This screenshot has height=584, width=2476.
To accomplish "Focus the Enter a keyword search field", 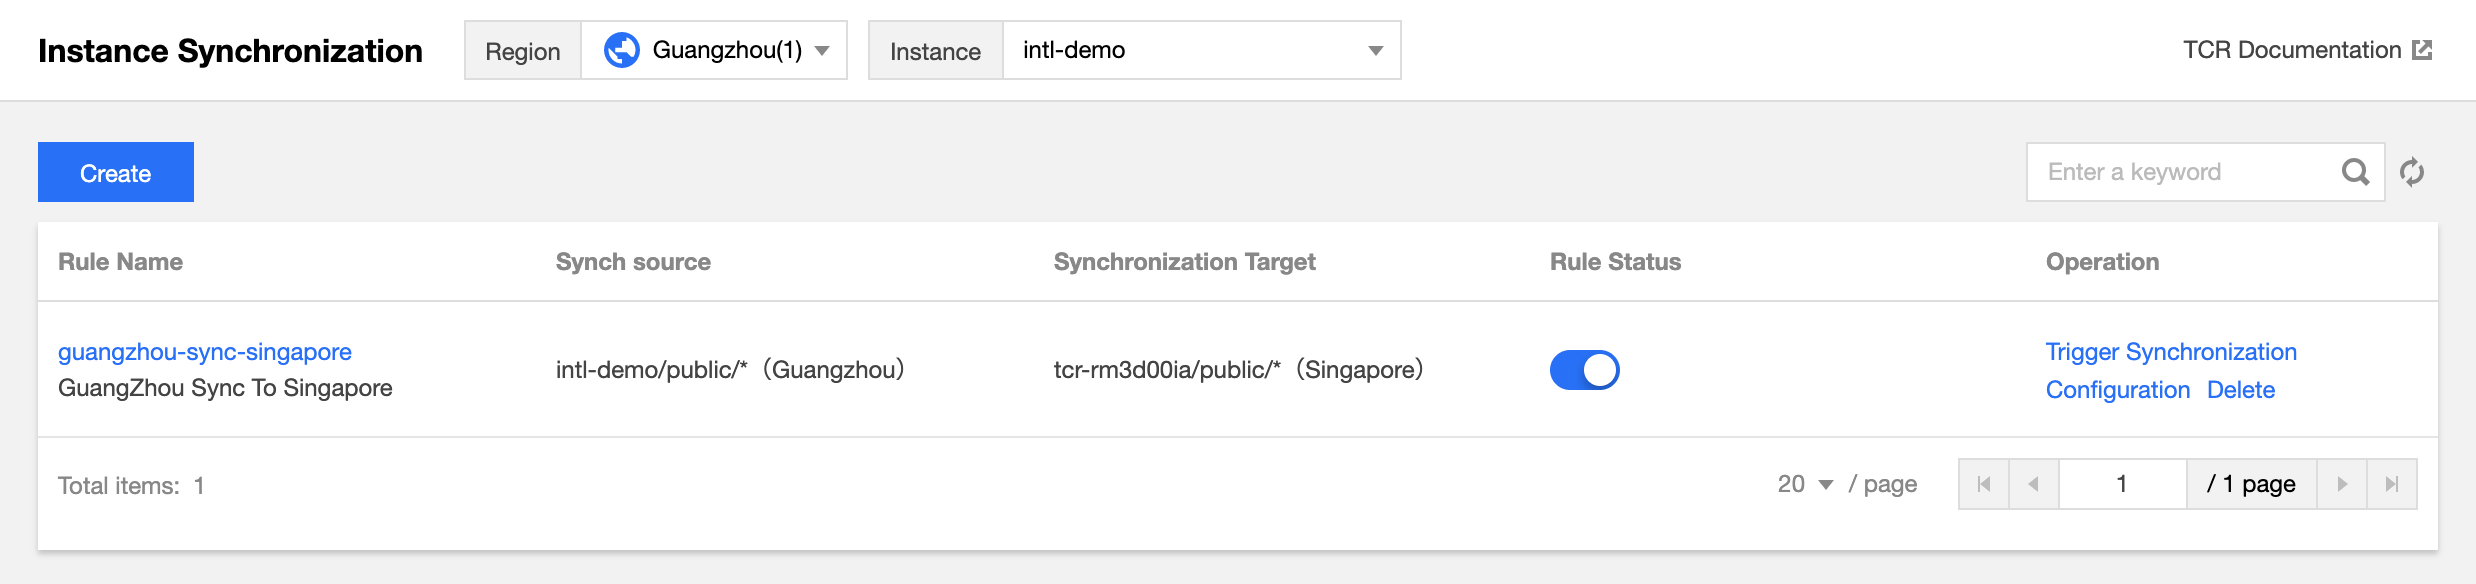I will pos(2180,172).
